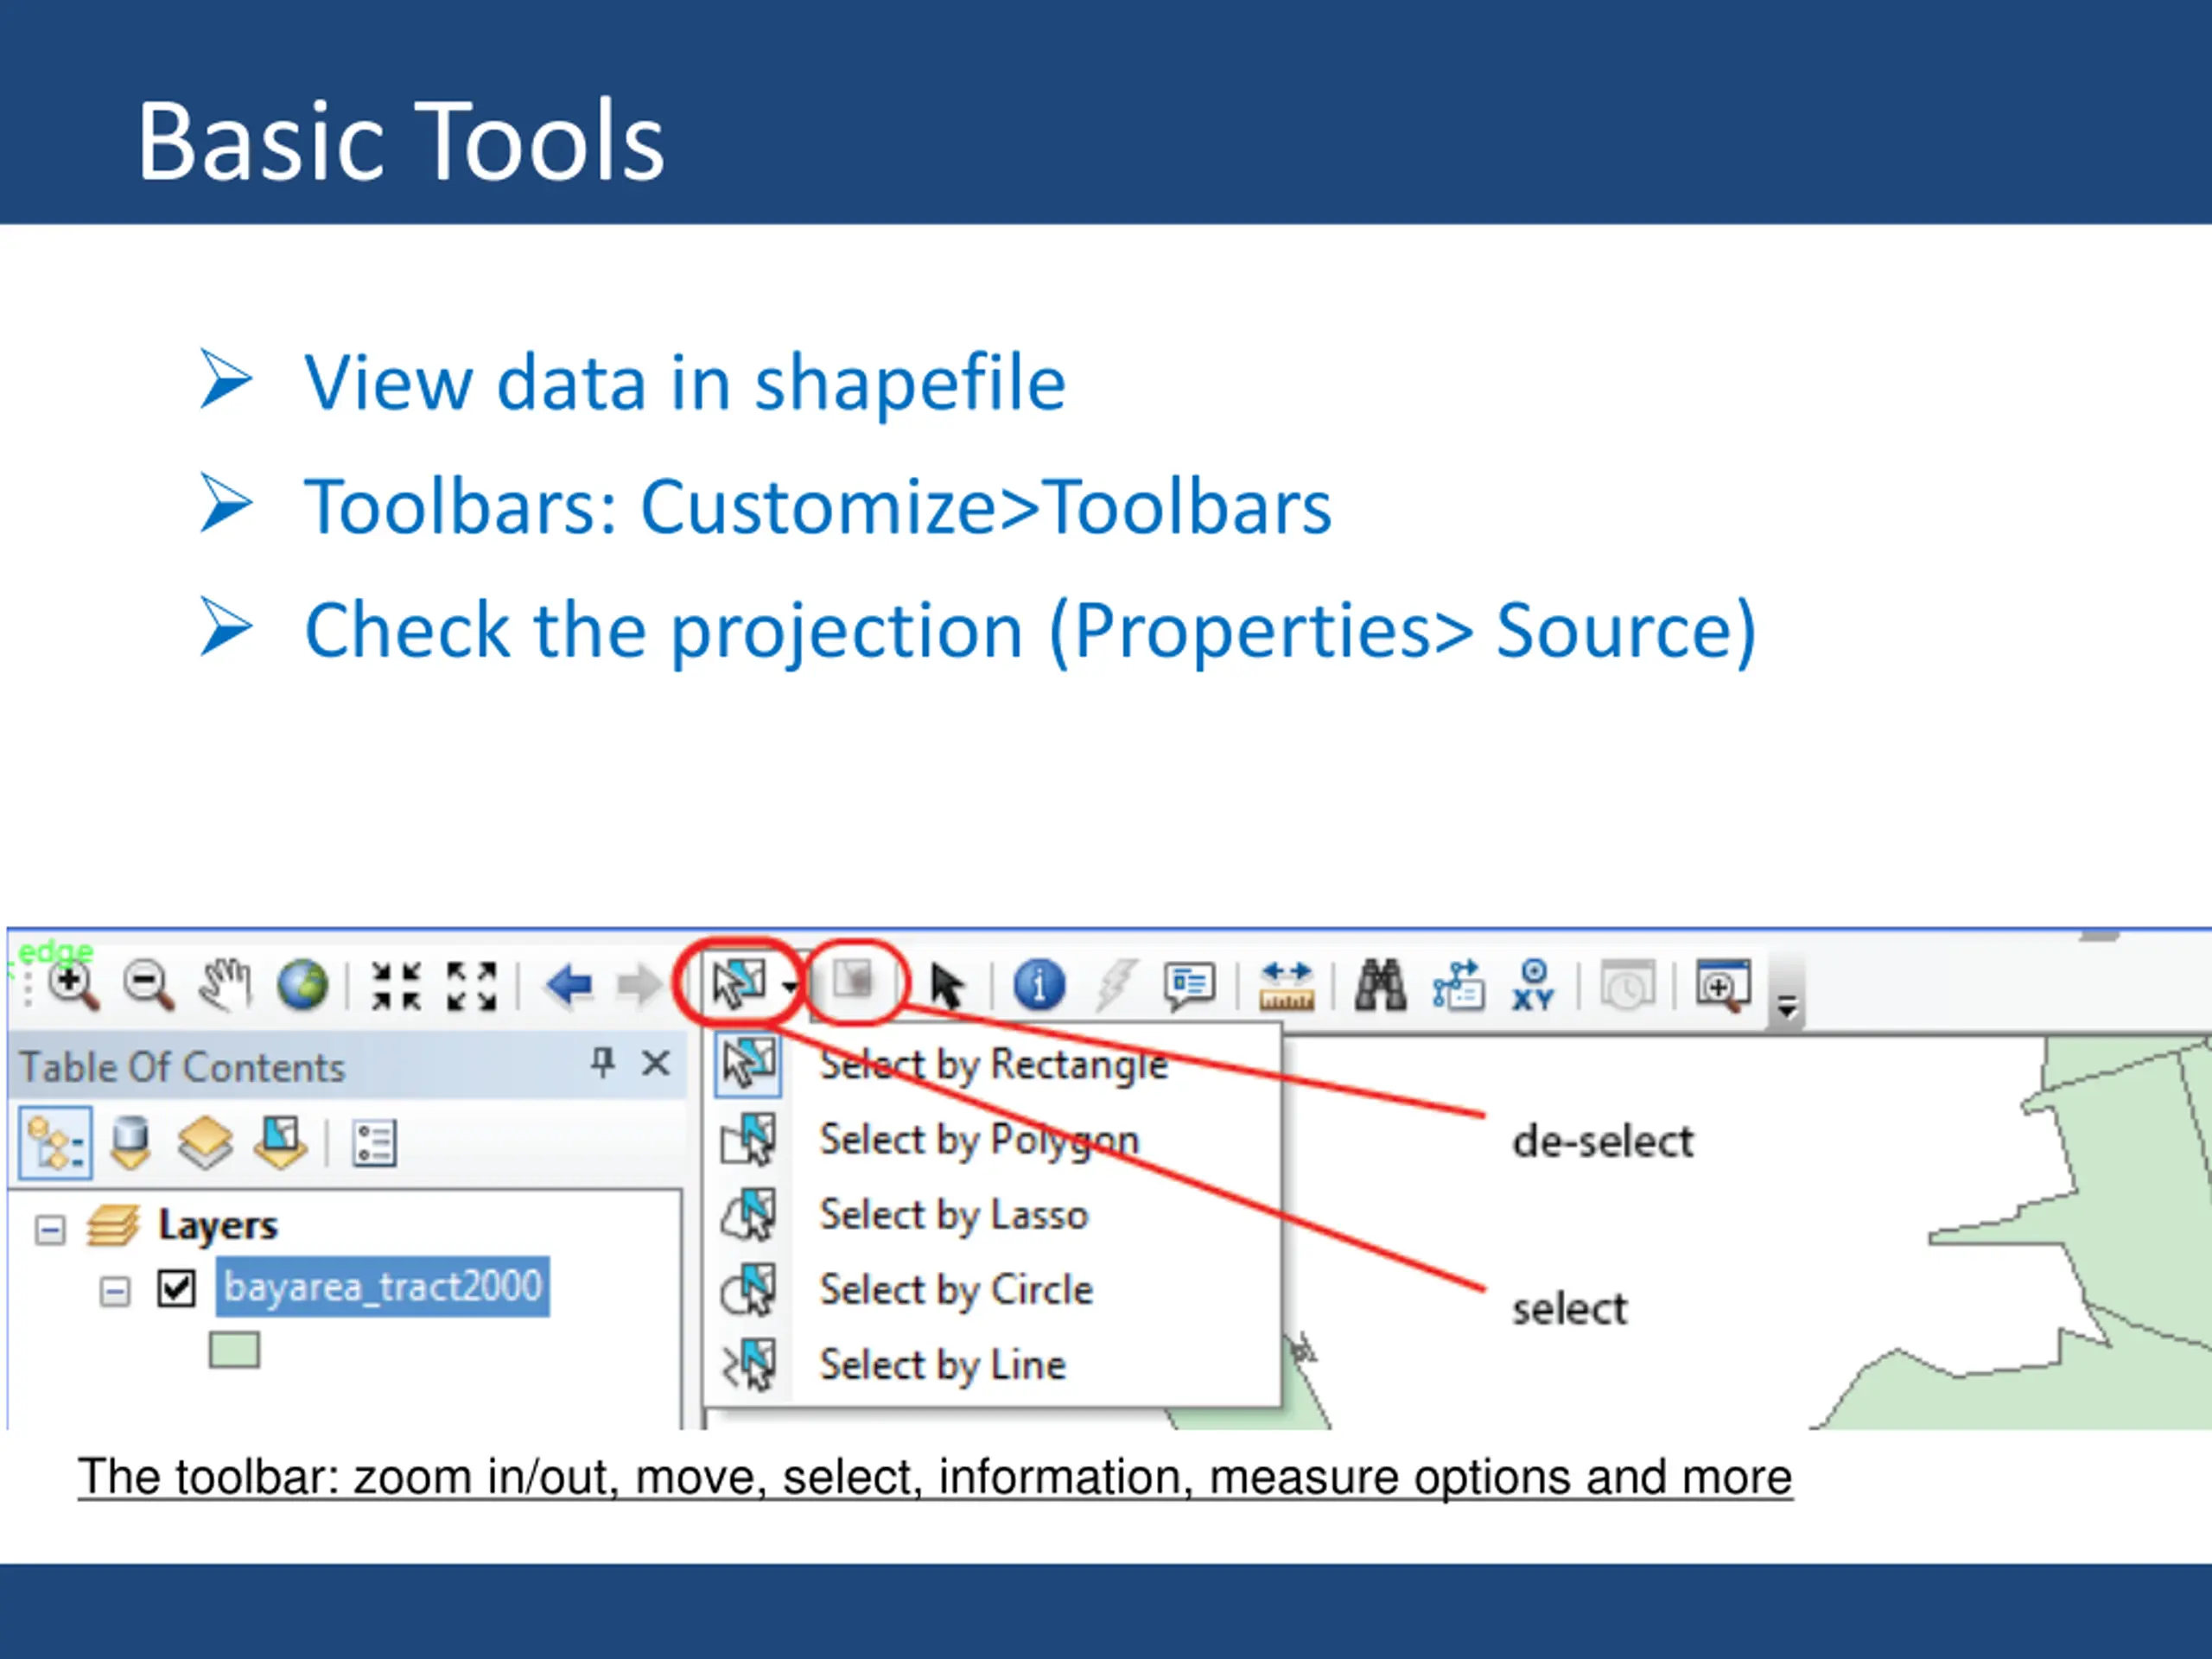Open the Time Slider window icon
This screenshot has width=2212, height=1659.
tap(1627, 986)
